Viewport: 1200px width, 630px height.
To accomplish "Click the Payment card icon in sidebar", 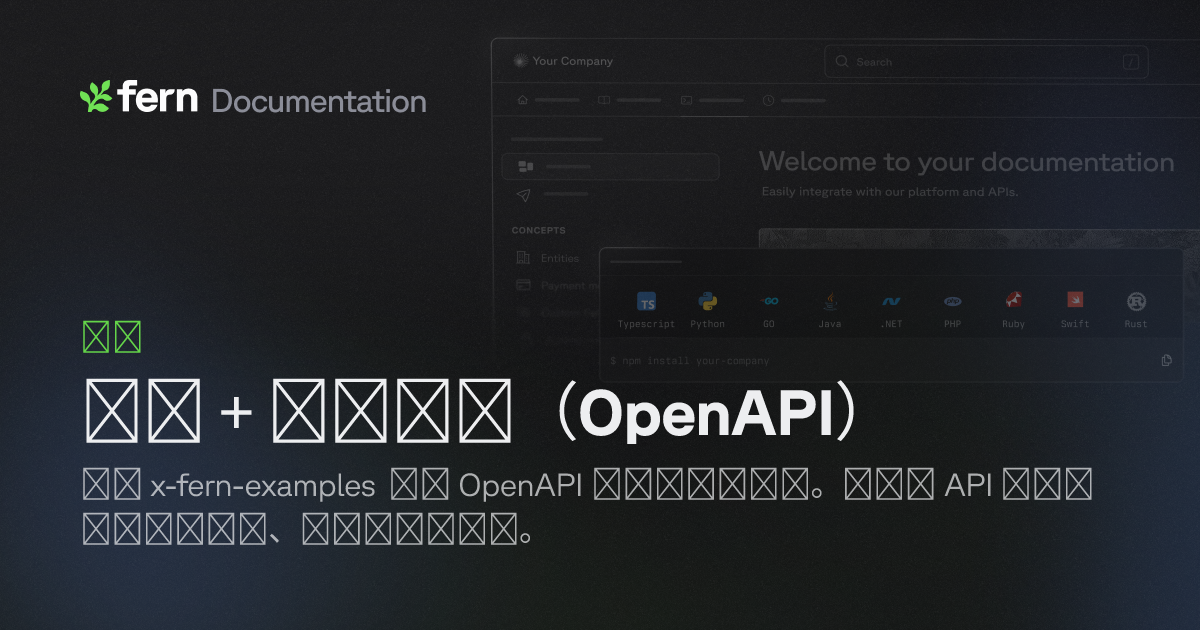I will 523,285.
